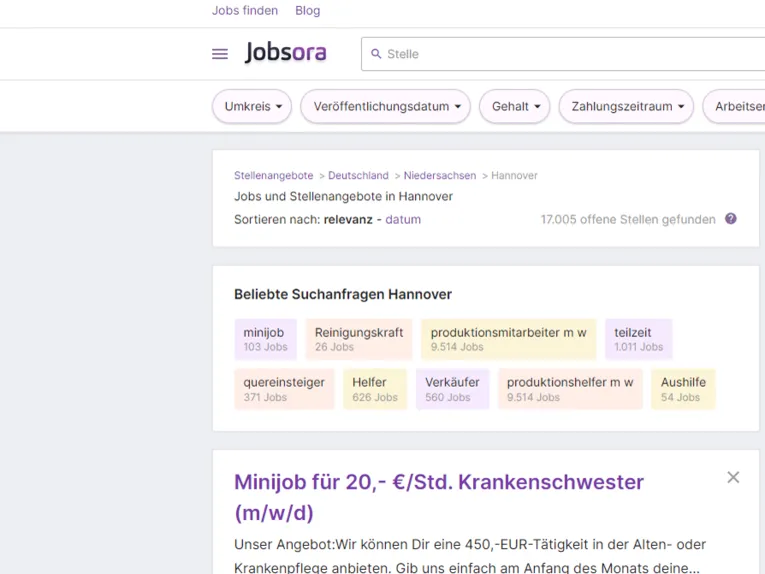This screenshot has height=574, width=765.
Task: Click the Jobs und Stellenangebote in Hannover heading
Action: (x=343, y=197)
